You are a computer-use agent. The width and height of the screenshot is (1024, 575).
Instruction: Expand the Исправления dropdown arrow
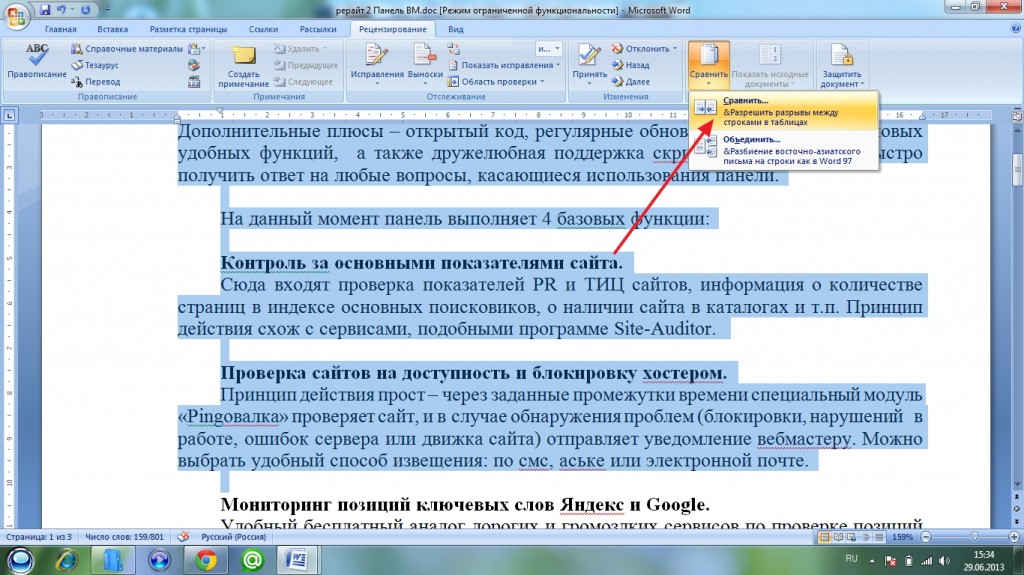tap(377, 84)
